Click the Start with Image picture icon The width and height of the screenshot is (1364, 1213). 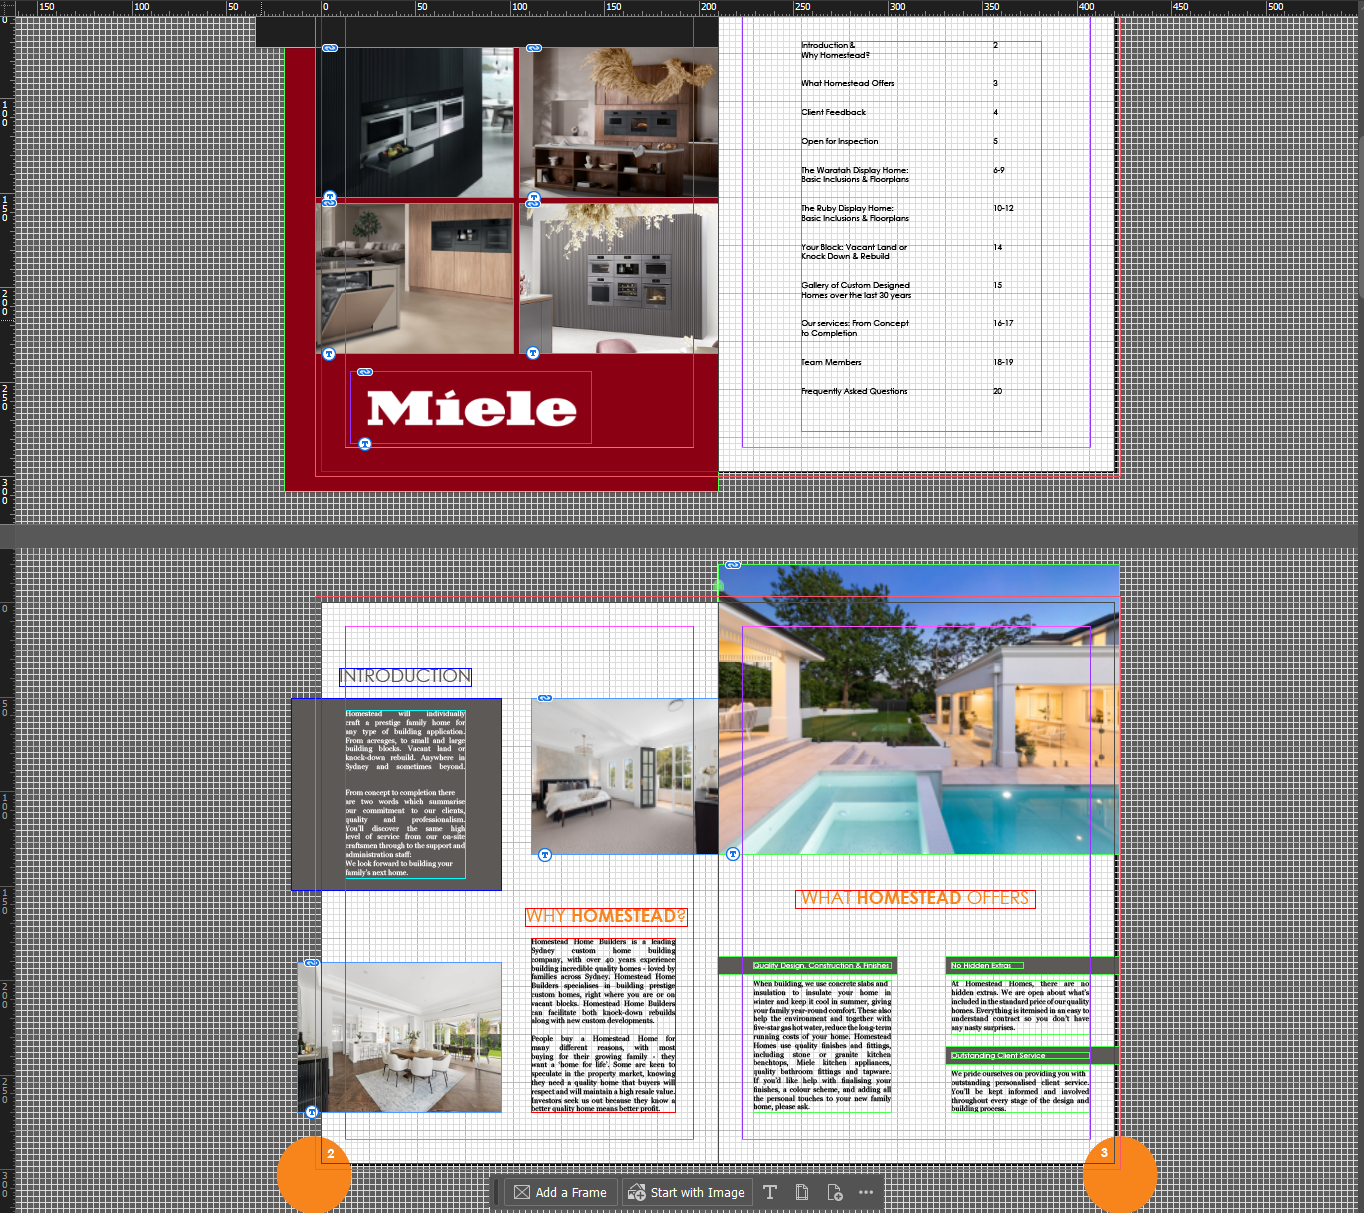[x=636, y=1192]
